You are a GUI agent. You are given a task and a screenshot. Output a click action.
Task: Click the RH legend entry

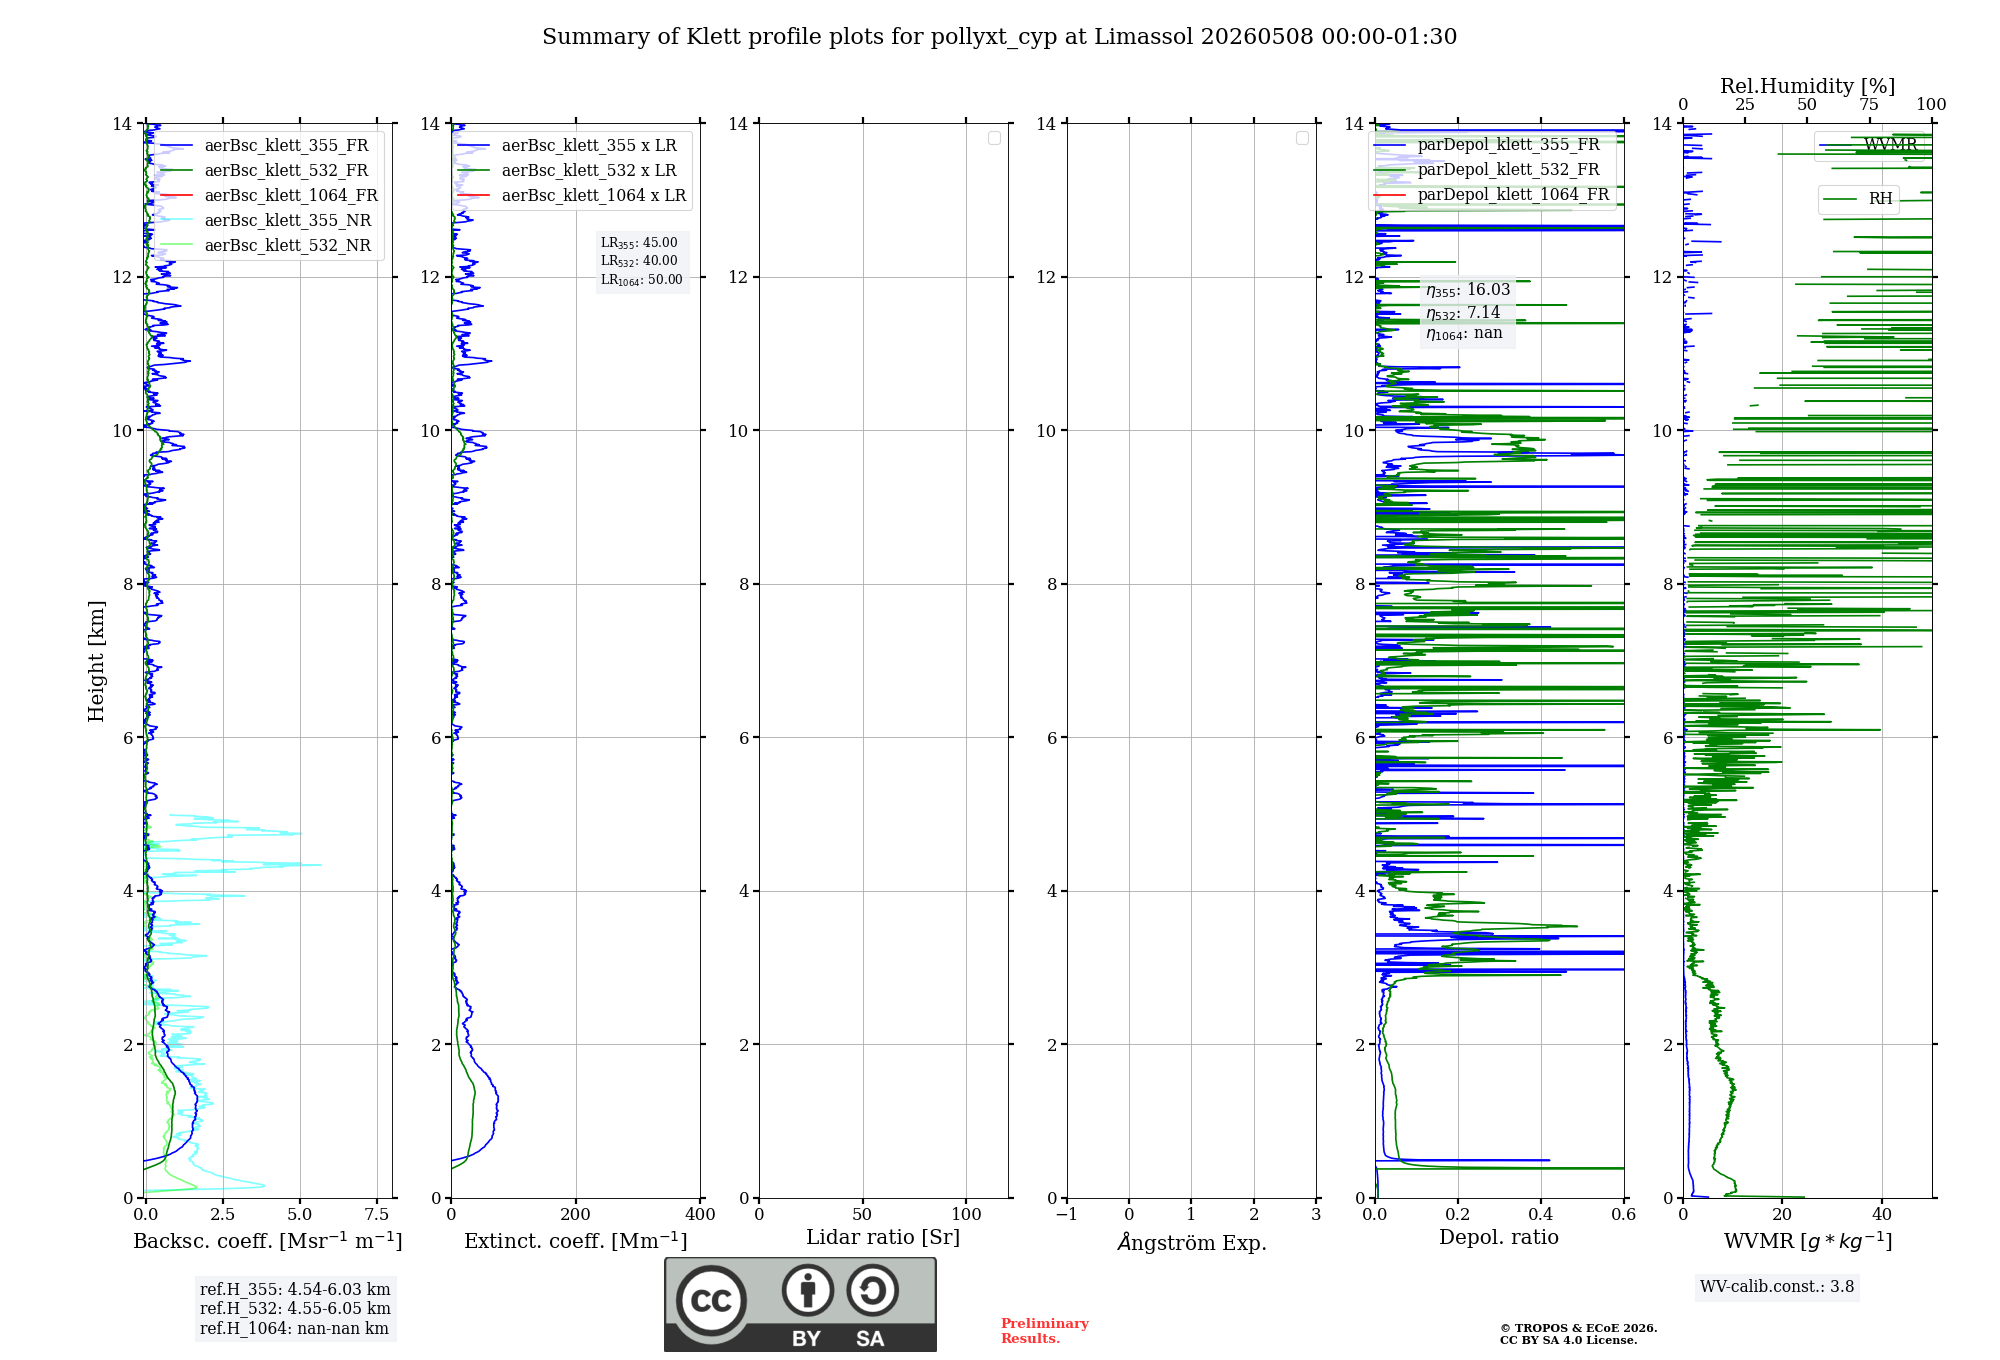(1859, 199)
